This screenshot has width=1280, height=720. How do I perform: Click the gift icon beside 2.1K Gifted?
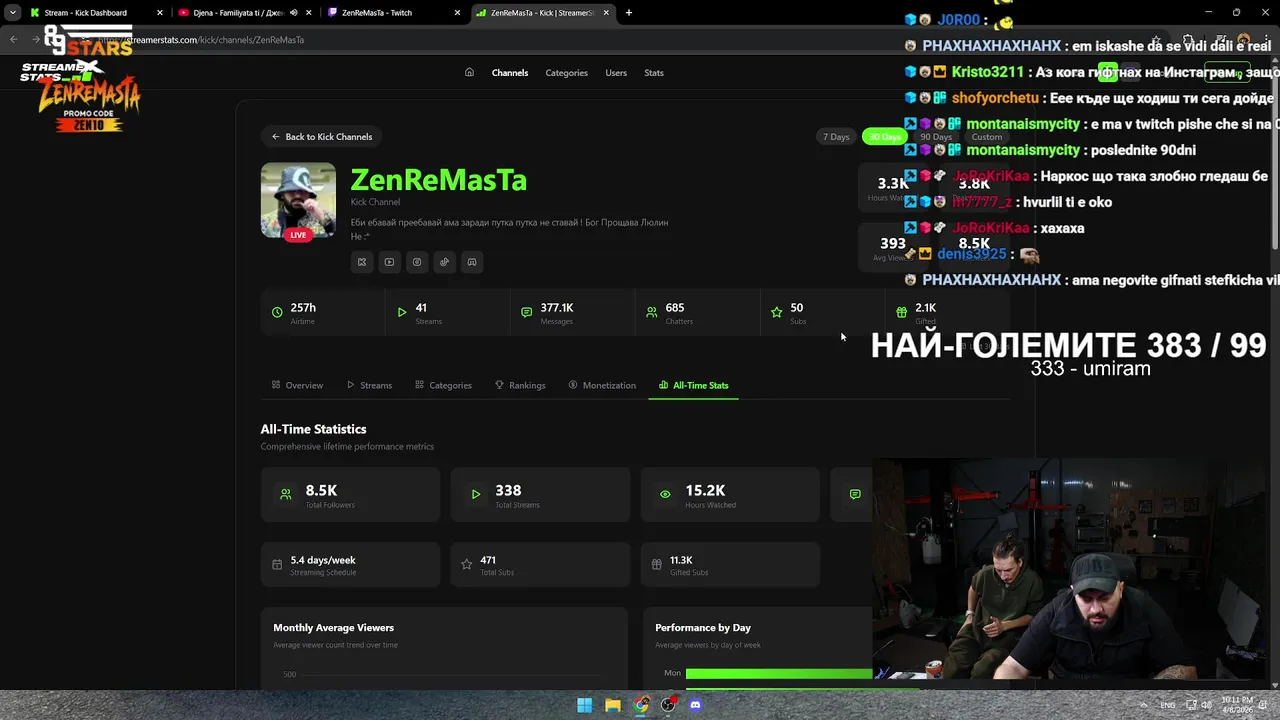(902, 312)
